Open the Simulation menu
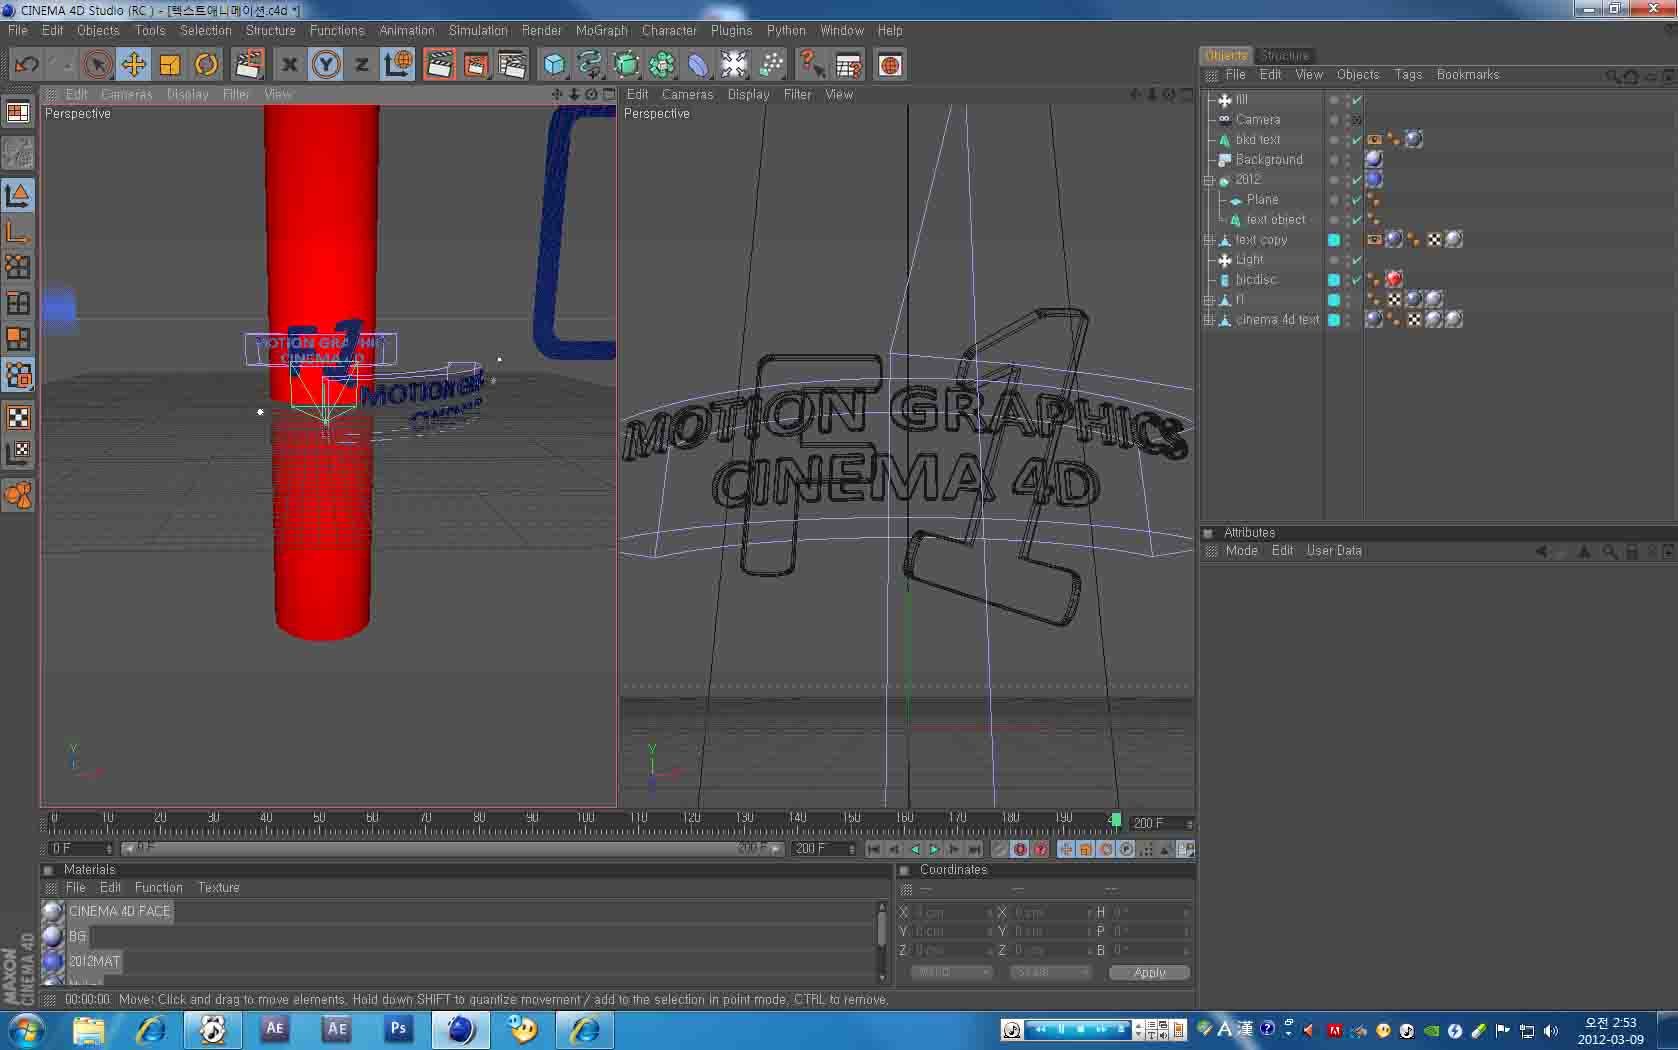This screenshot has height=1050, width=1678. 478,31
